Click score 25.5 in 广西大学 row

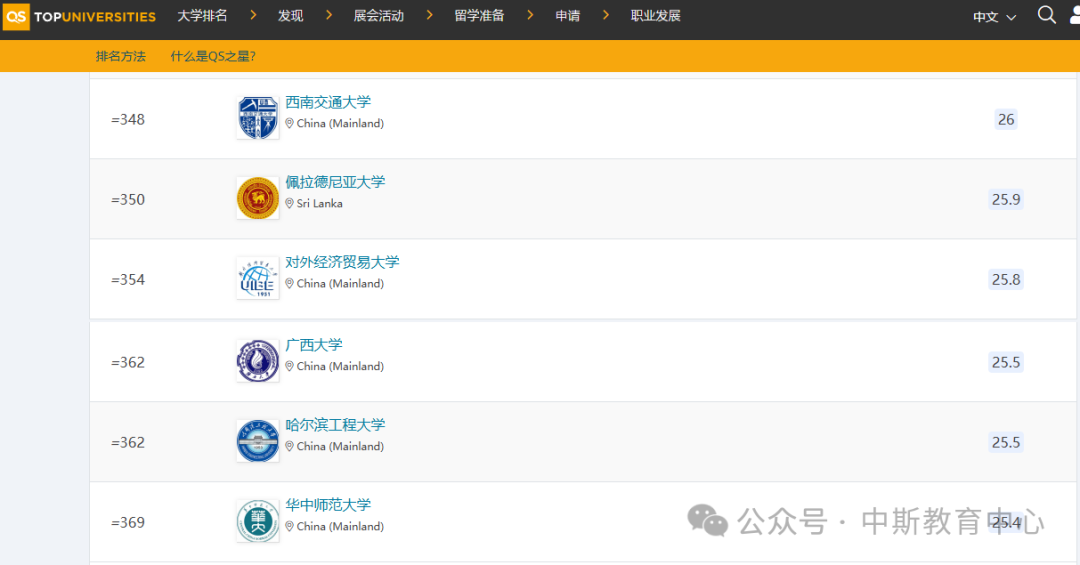coord(1006,362)
